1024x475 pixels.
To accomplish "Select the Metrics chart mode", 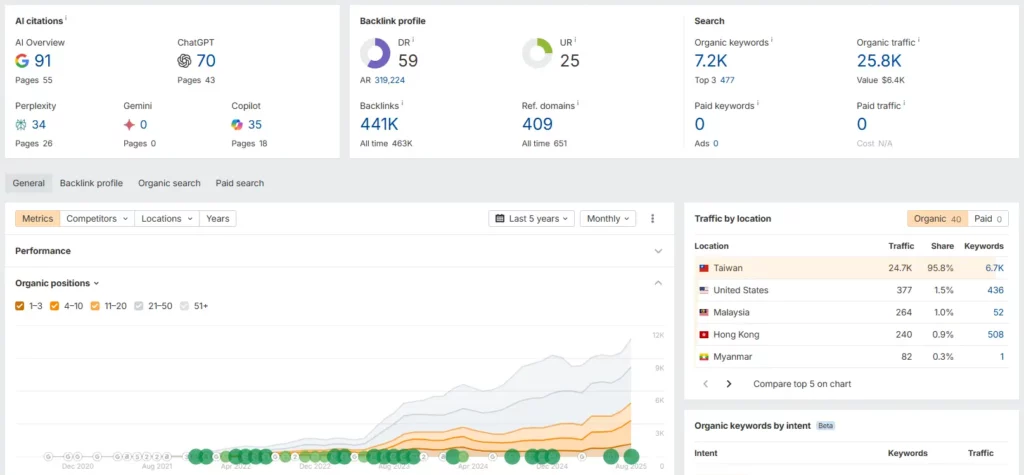I will tap(38, 218).
